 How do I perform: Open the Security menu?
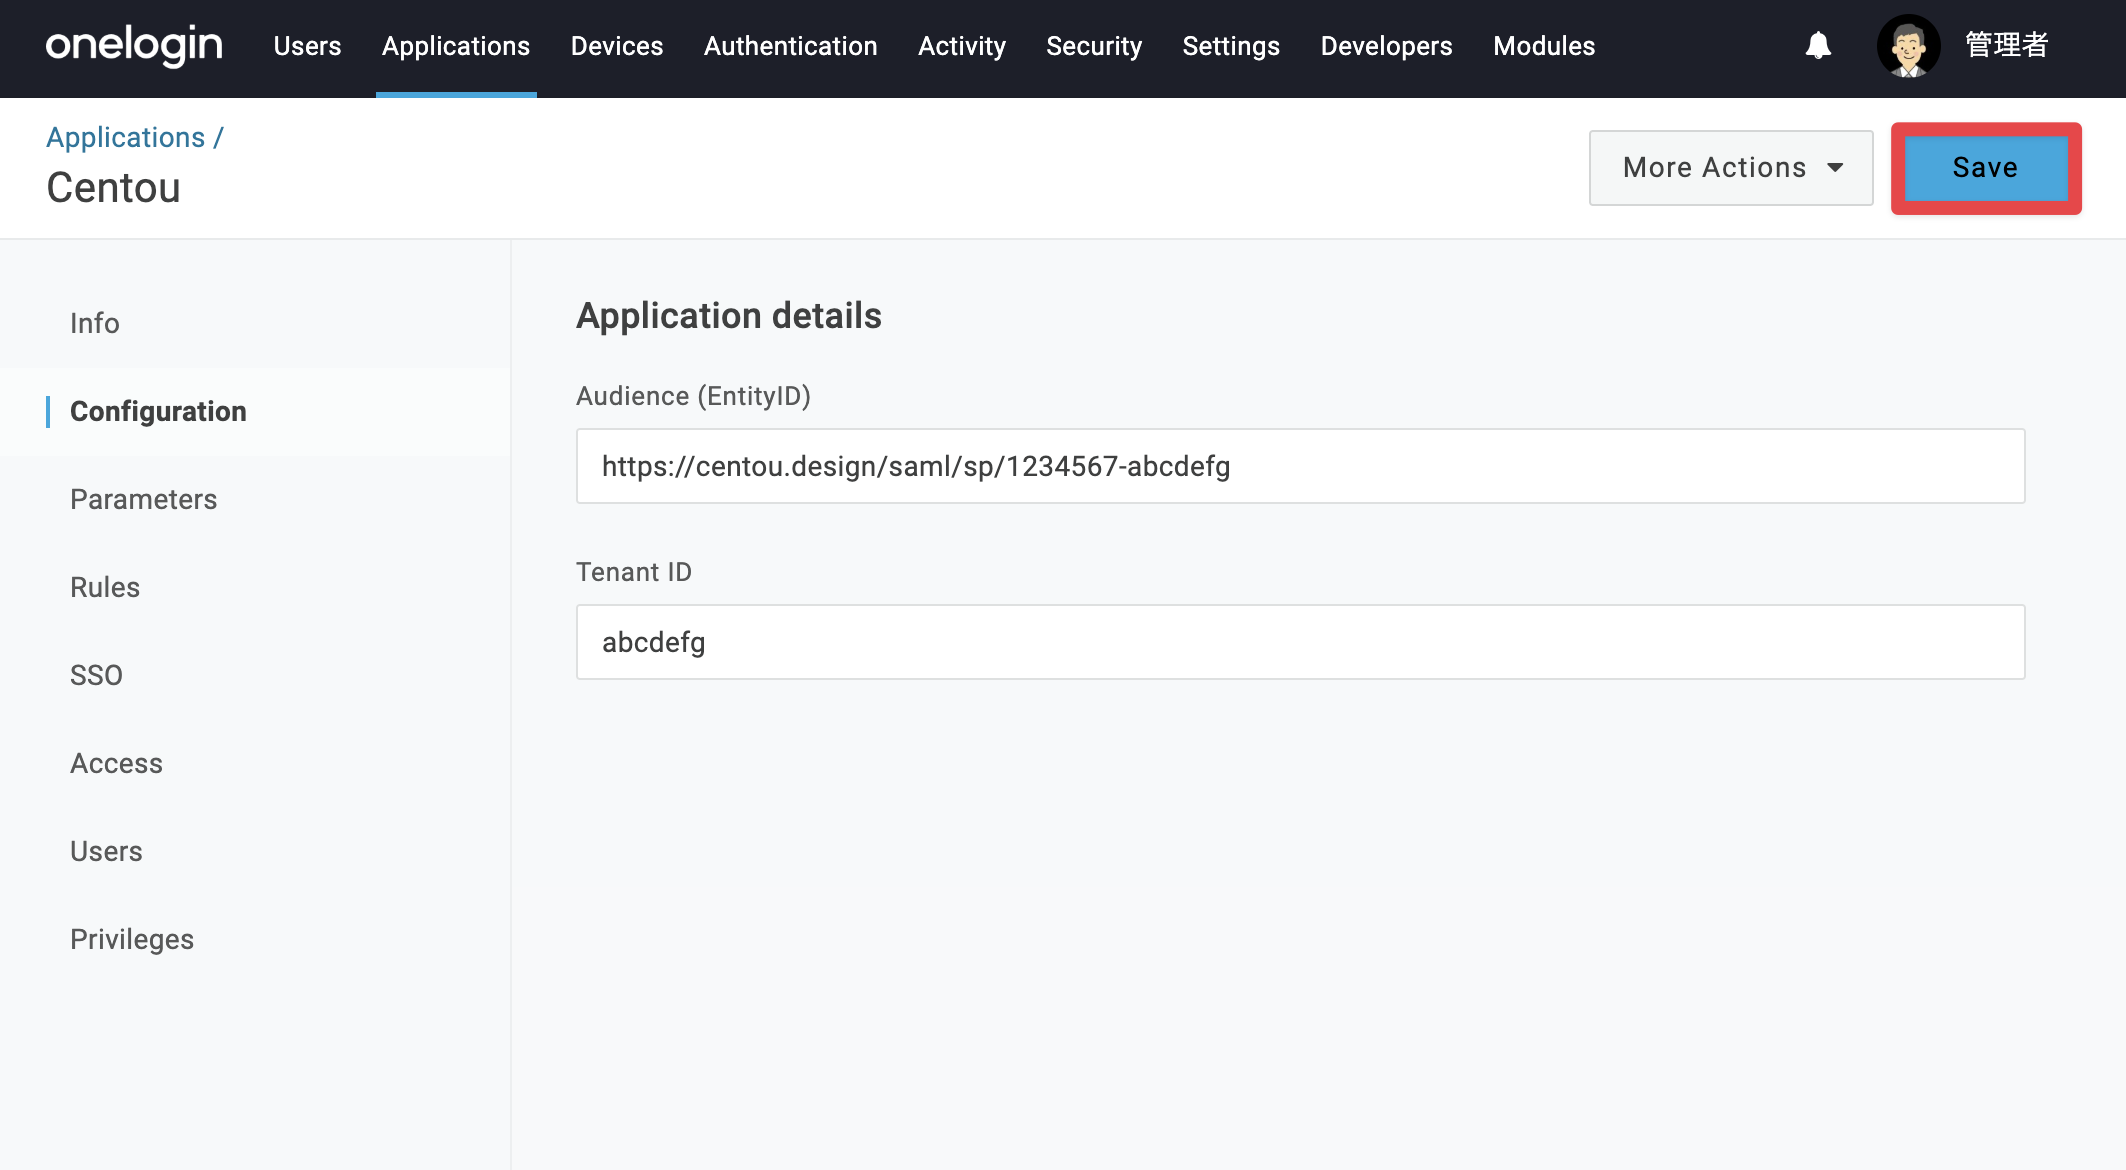[x=1094, y=46]
